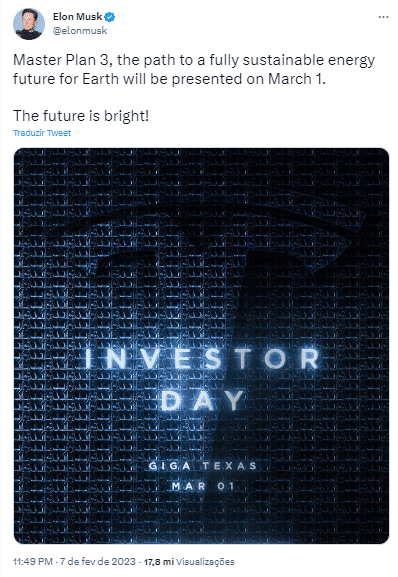This screenshot has height=577, width=398.
Task: Click "MAR 01" text in the image
Action: (203, 486)
